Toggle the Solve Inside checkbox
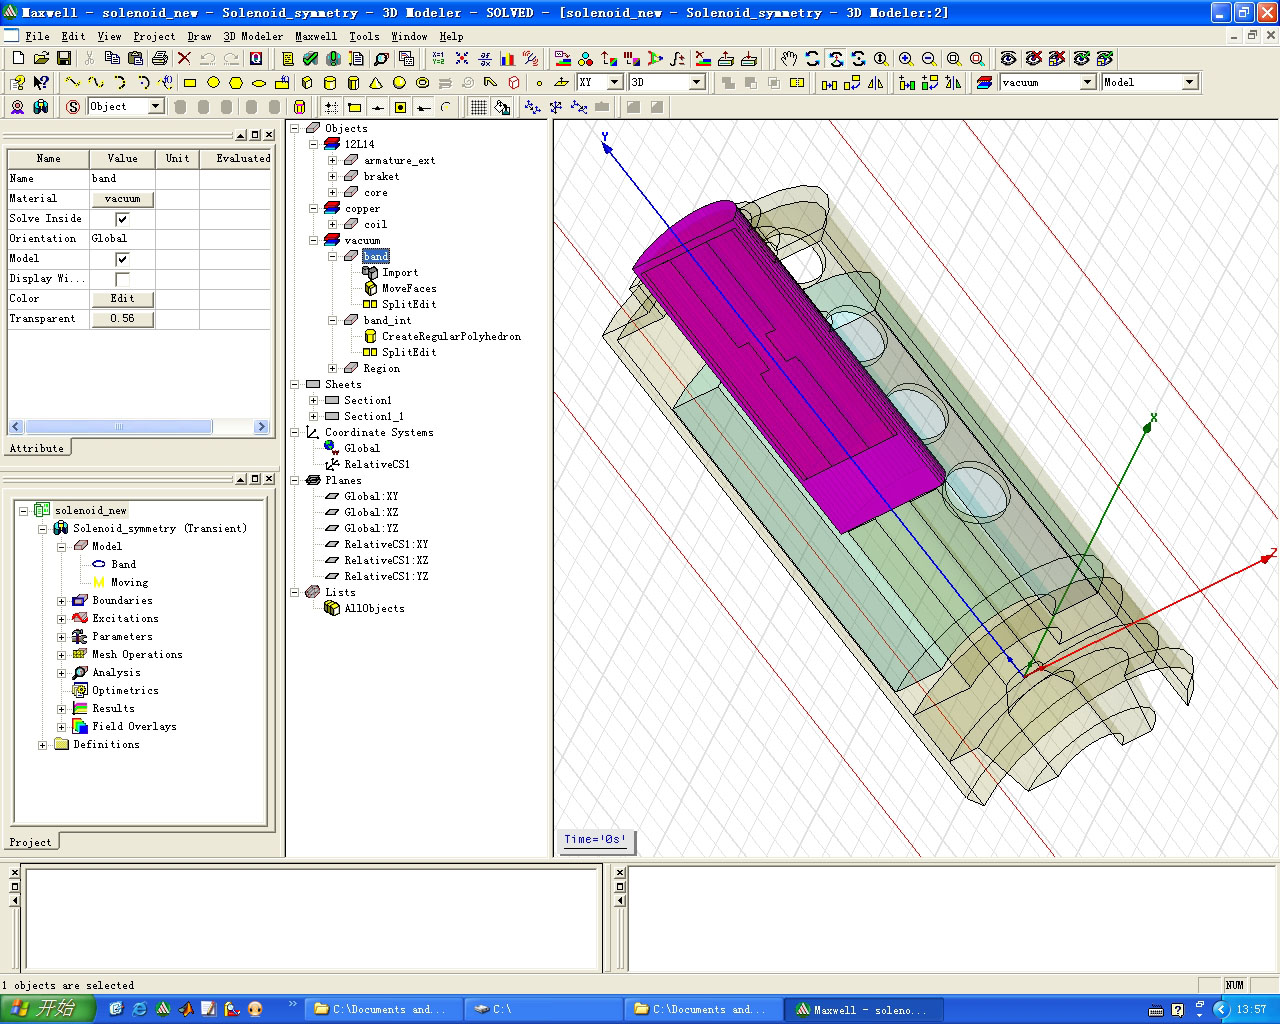 tap(122, 219)
